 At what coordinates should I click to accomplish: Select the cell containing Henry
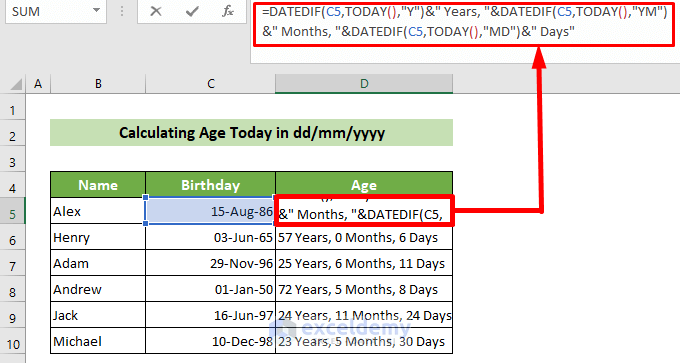[98, 237]
